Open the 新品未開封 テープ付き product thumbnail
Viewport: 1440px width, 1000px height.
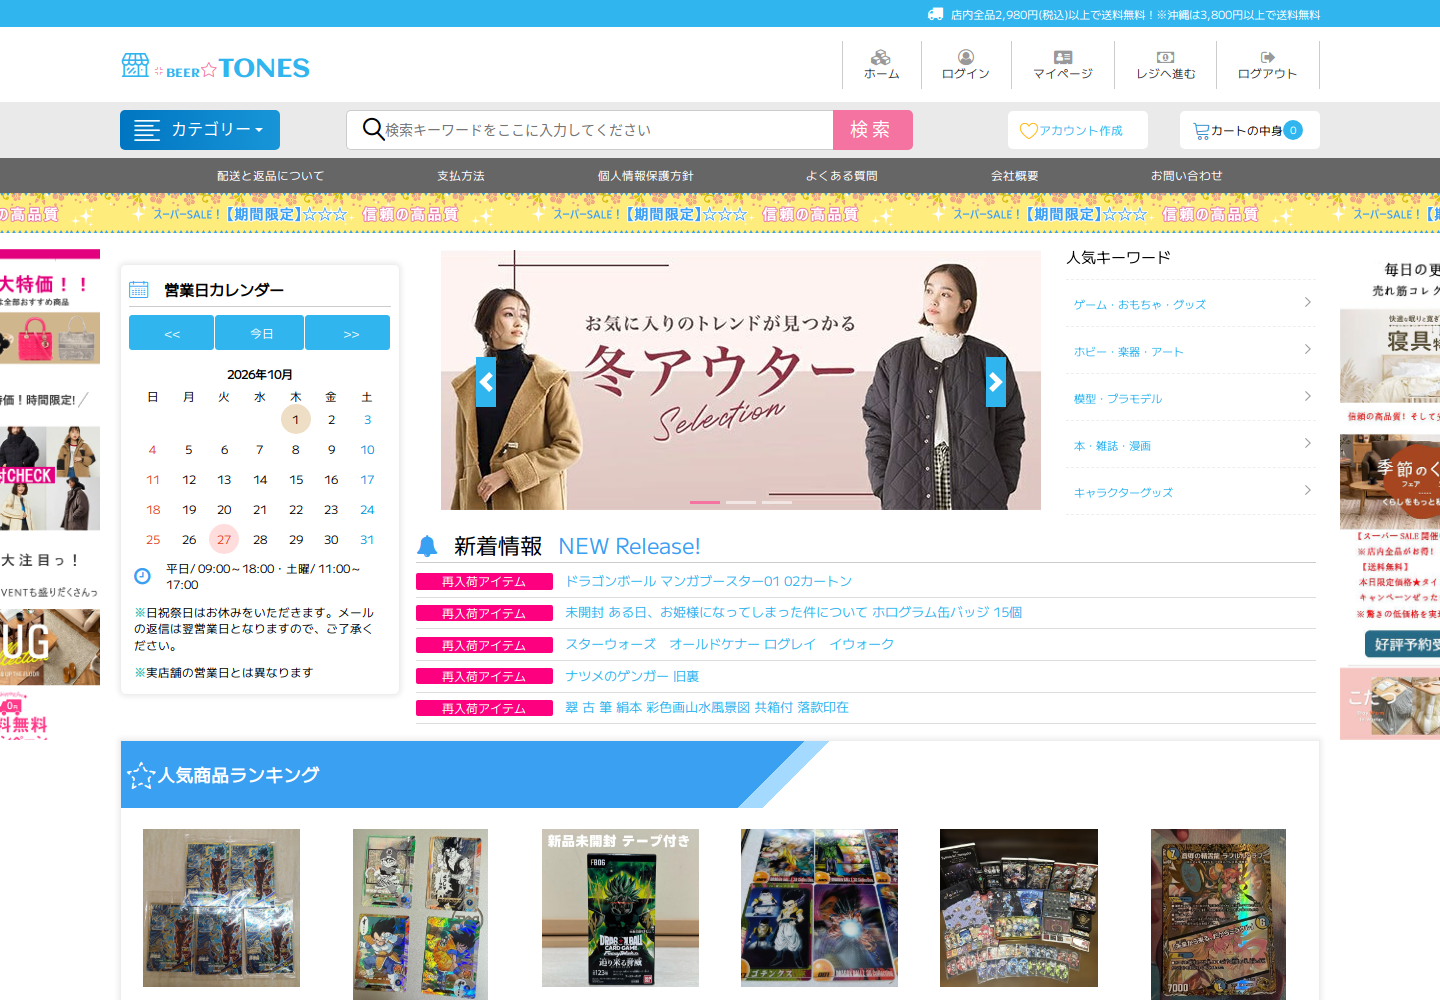[620, 908]
